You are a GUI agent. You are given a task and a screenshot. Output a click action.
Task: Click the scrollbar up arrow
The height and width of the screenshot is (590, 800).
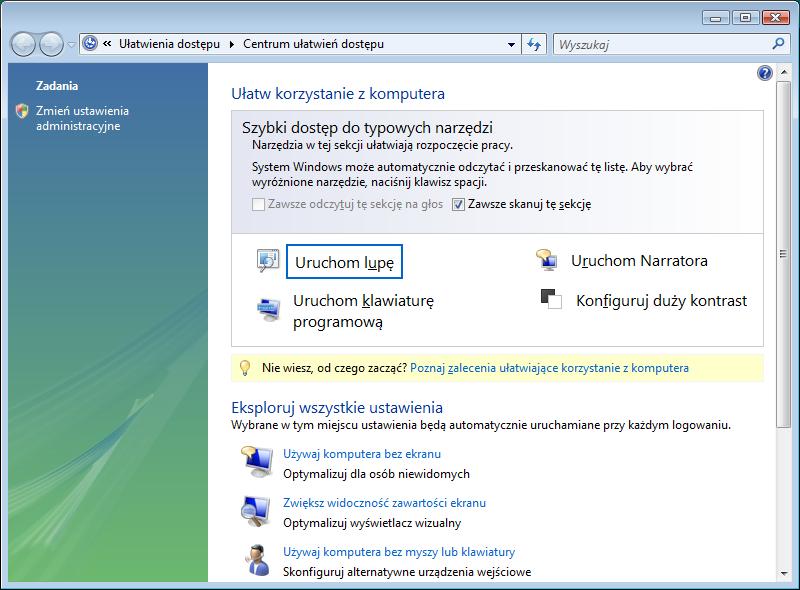784,72
